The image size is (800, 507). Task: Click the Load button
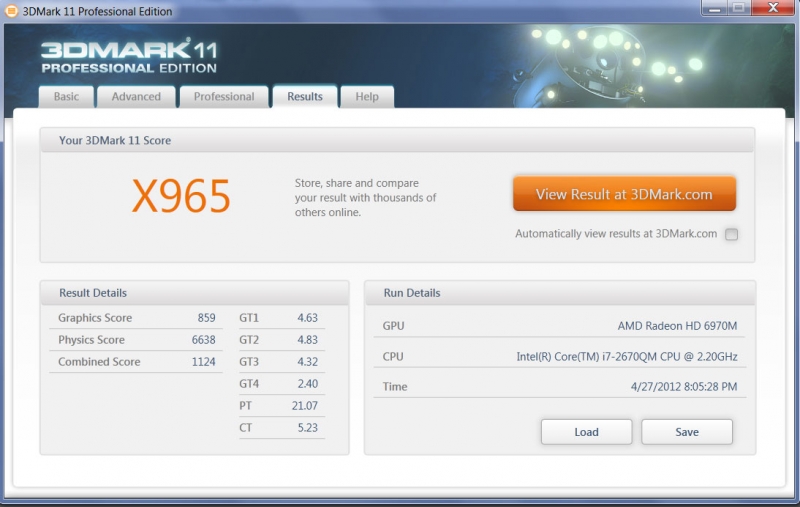pos(586,432)
